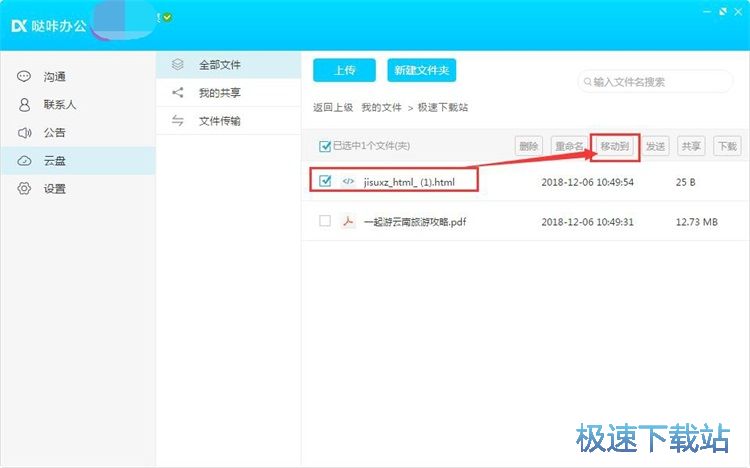Image resolution: width=750 pixels, height=468 pixels.
Task: Maximize the 哒咔办公 window
Action: click(723, 11)
